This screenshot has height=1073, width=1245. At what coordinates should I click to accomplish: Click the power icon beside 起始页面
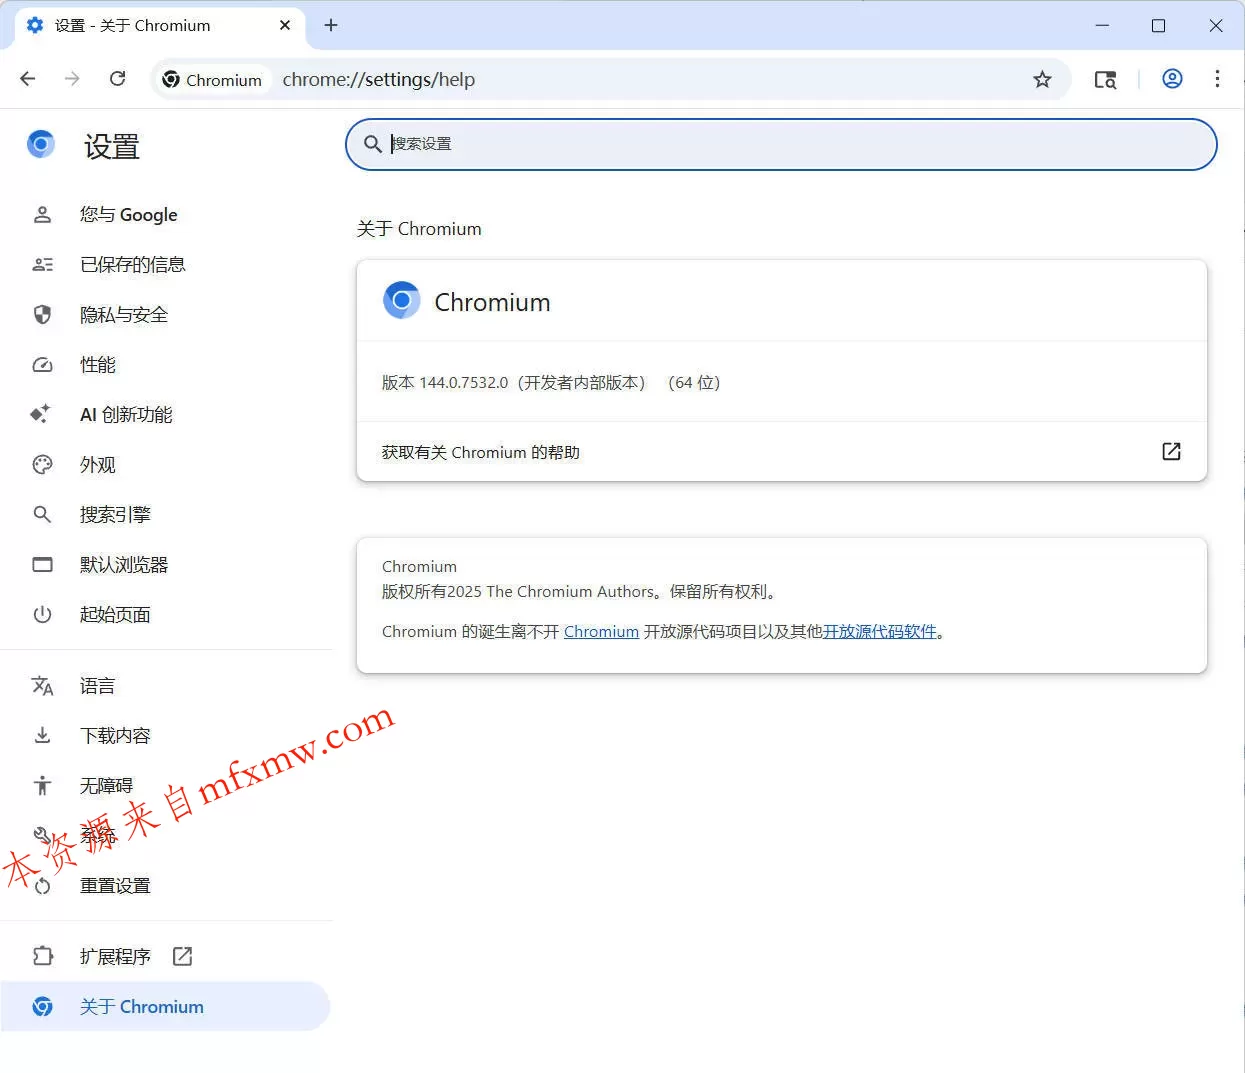(x=42, y=614)
